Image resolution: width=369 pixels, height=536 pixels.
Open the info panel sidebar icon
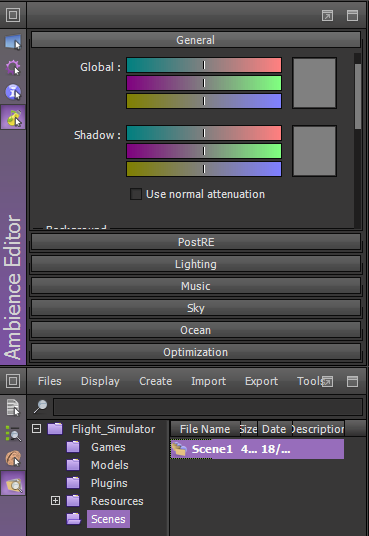tap(13, 92)
